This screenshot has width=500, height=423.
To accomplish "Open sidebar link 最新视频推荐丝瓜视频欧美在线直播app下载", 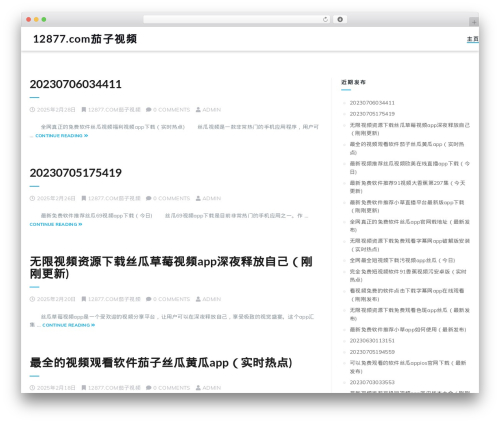I will click(x=410, y=168).
